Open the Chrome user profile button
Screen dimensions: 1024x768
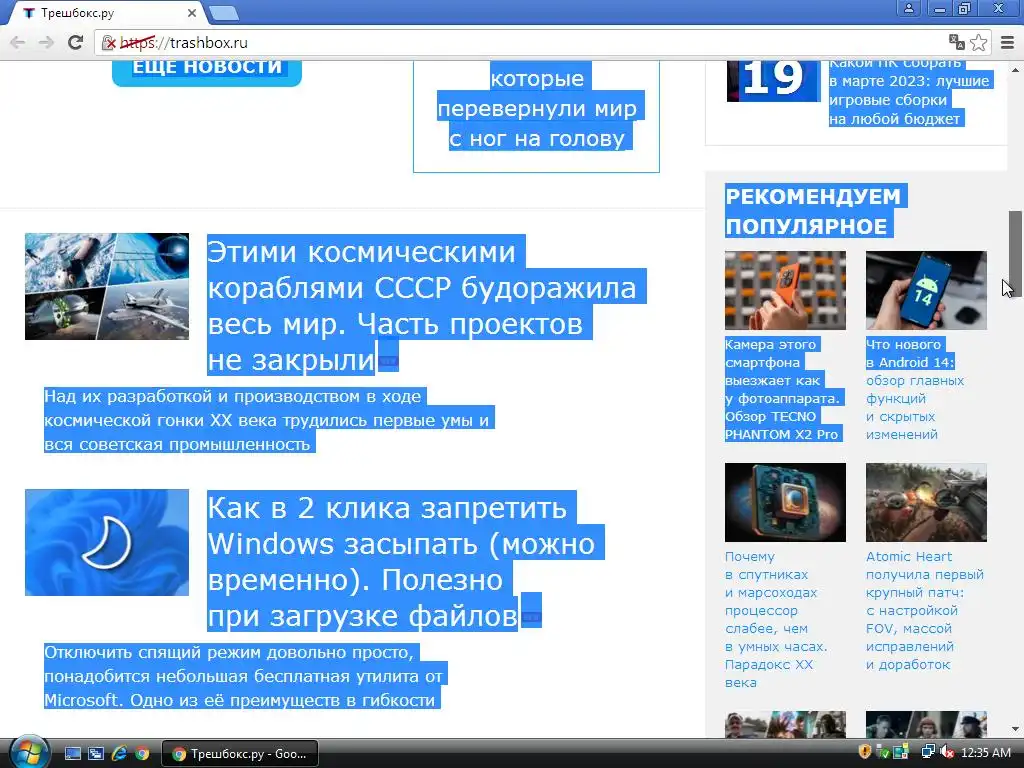(908, 8)
